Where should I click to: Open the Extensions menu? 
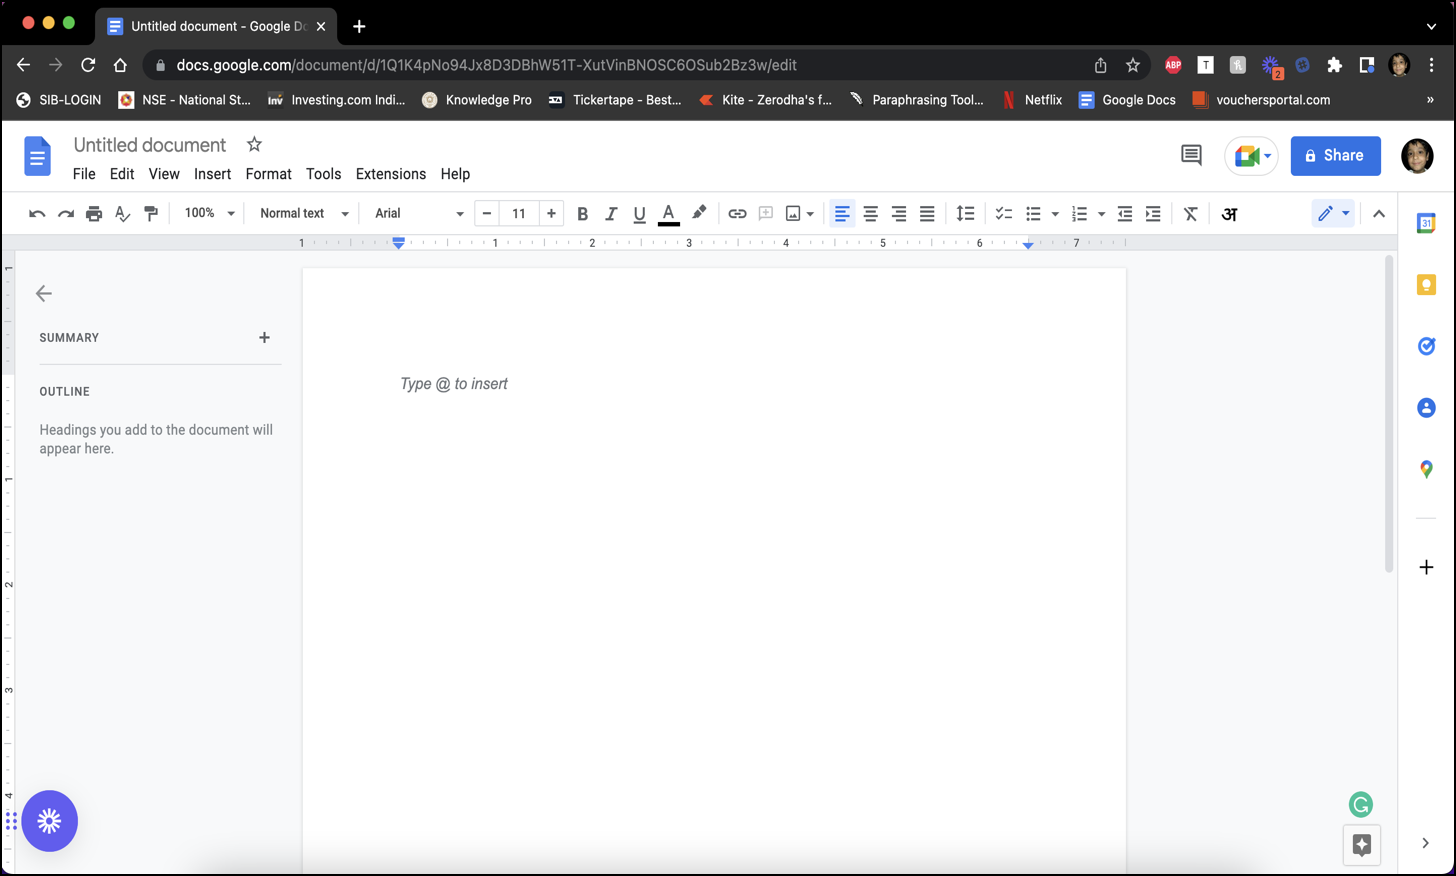pos(390,174)
